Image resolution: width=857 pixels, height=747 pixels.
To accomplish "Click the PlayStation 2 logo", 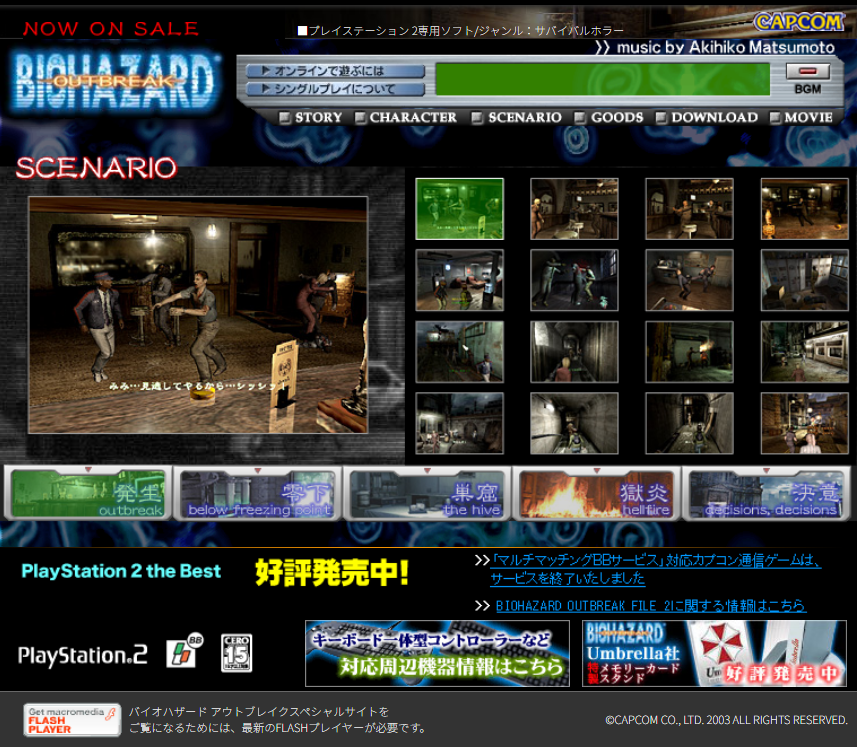I will [x=83, y=655].
